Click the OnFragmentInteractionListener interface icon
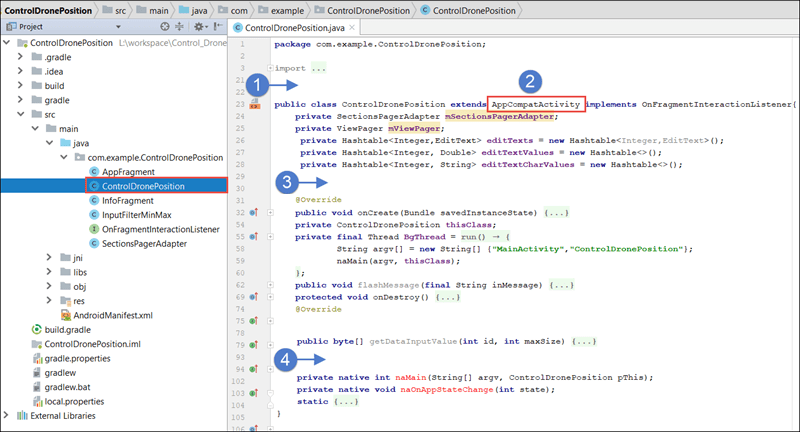The height and width of the screenshot is (432, 800). pyautogui.click(x=93, y=229)
